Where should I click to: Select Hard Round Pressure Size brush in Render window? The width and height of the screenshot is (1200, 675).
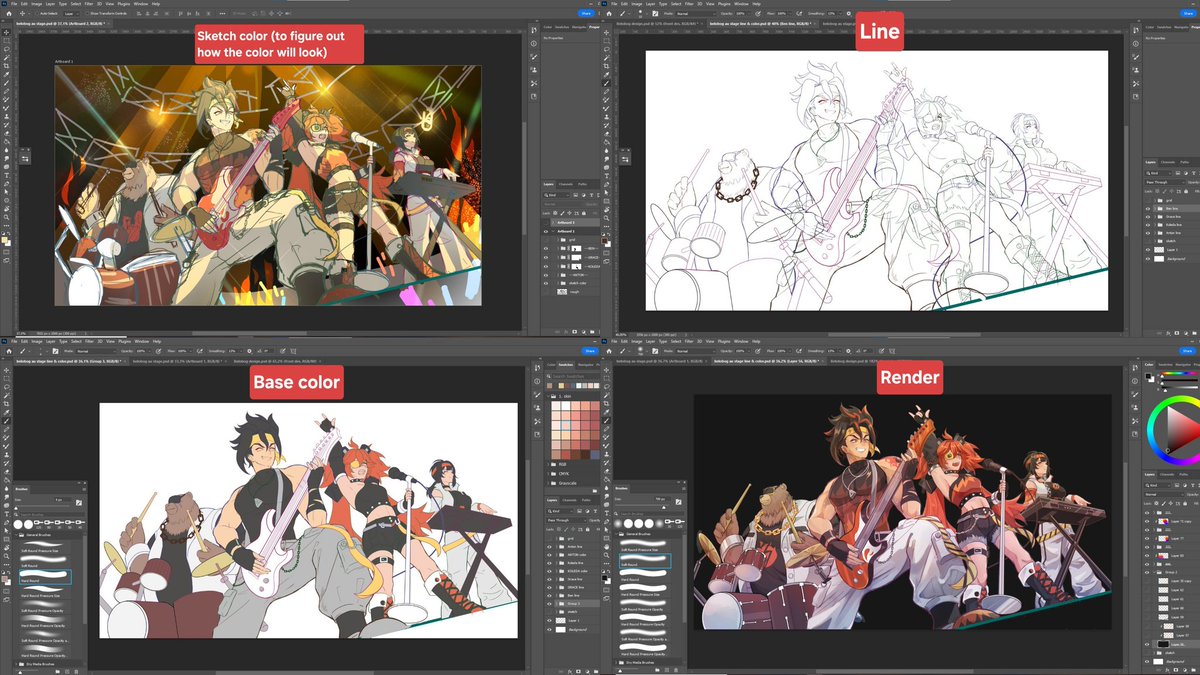[645, 590]
